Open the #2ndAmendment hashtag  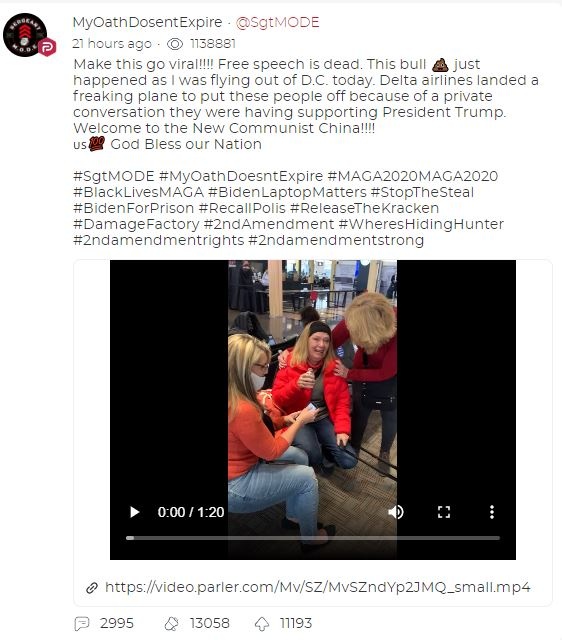(x=269, y=224)
